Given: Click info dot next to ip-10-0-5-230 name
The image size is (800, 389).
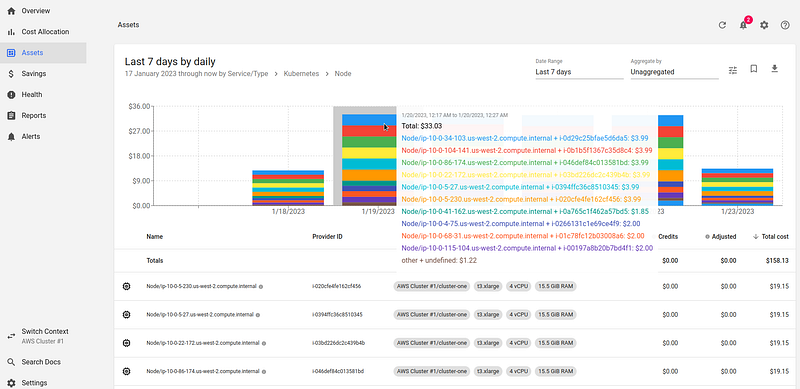Looking at the screenshot, I should [x=261, y=287].
